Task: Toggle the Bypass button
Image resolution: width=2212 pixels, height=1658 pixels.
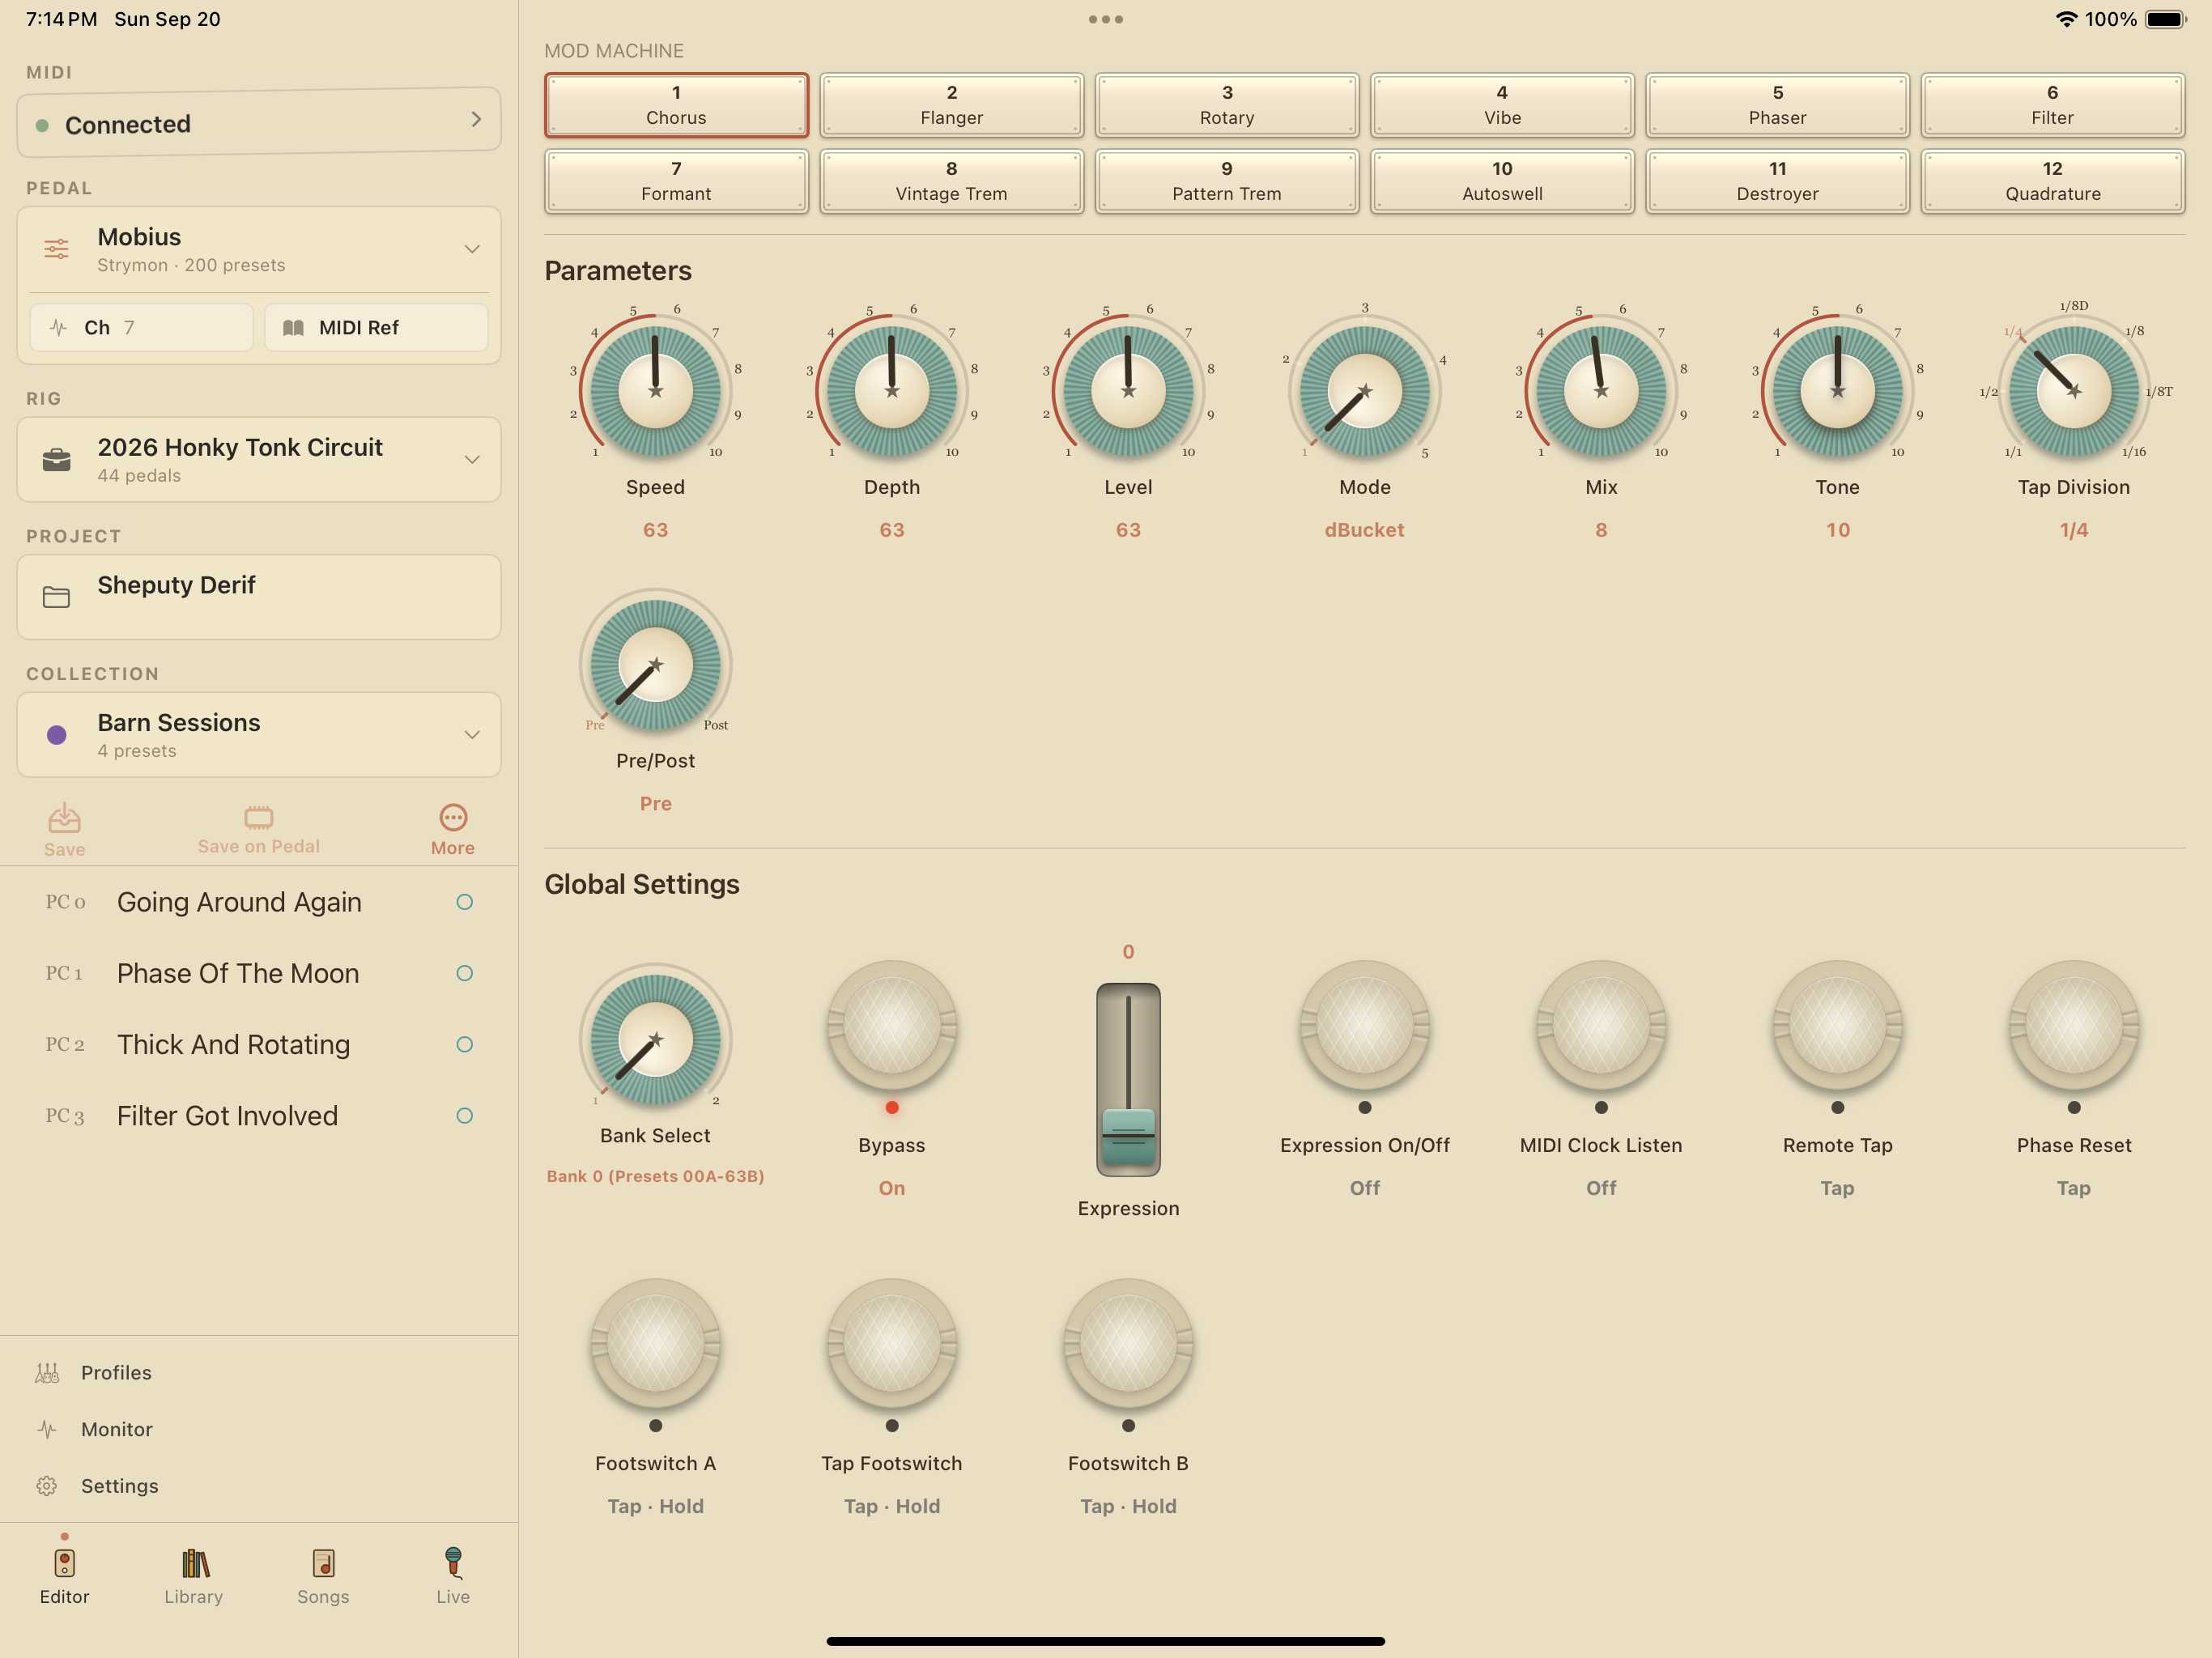Action: [x=892, y=1026]
